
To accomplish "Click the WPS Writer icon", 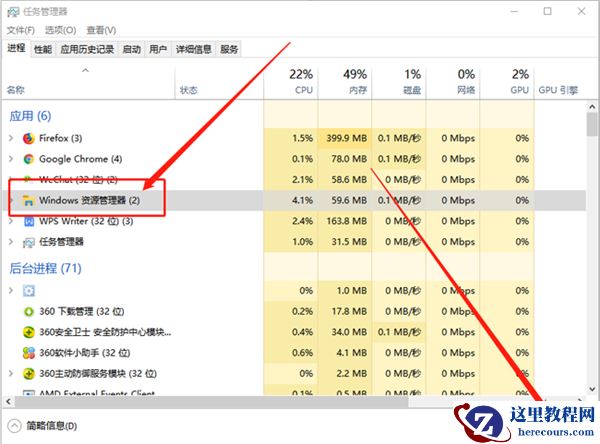I will pyautogui.click(x=29, y=221).
